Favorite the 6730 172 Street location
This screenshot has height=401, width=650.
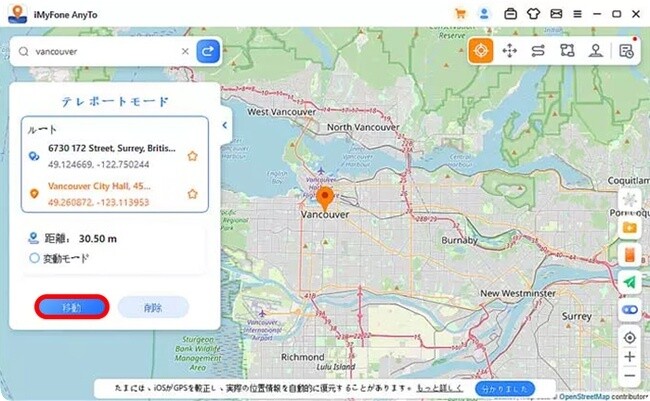point(192,156)
